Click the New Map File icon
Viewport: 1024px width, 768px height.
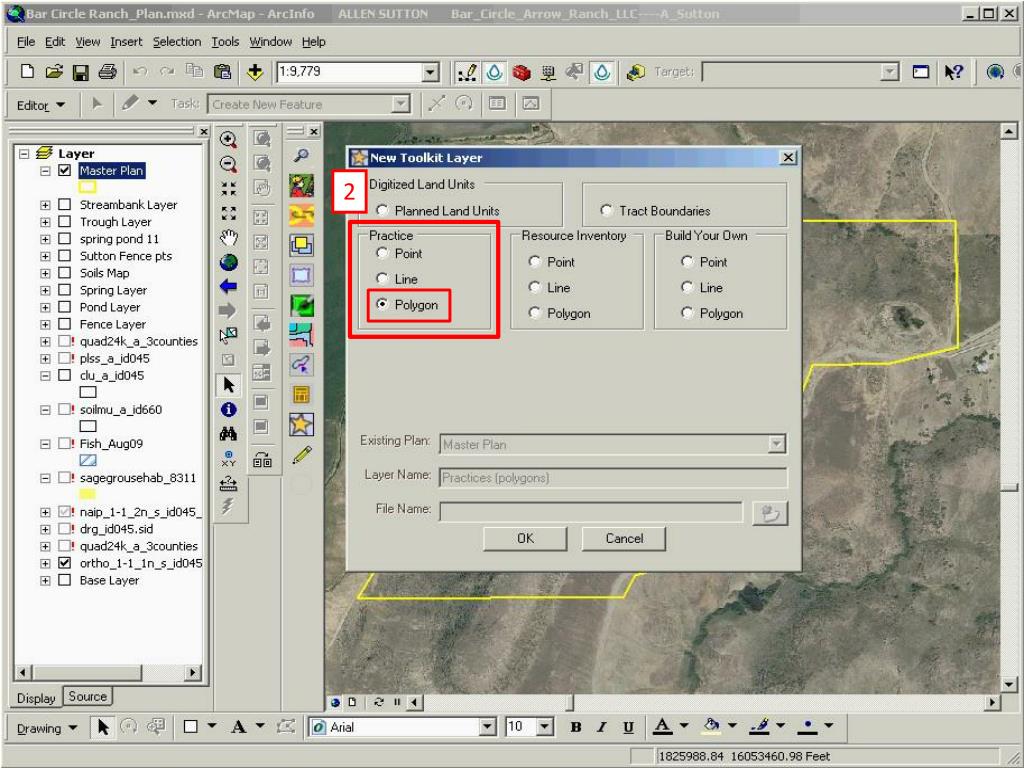click(27, 72)
